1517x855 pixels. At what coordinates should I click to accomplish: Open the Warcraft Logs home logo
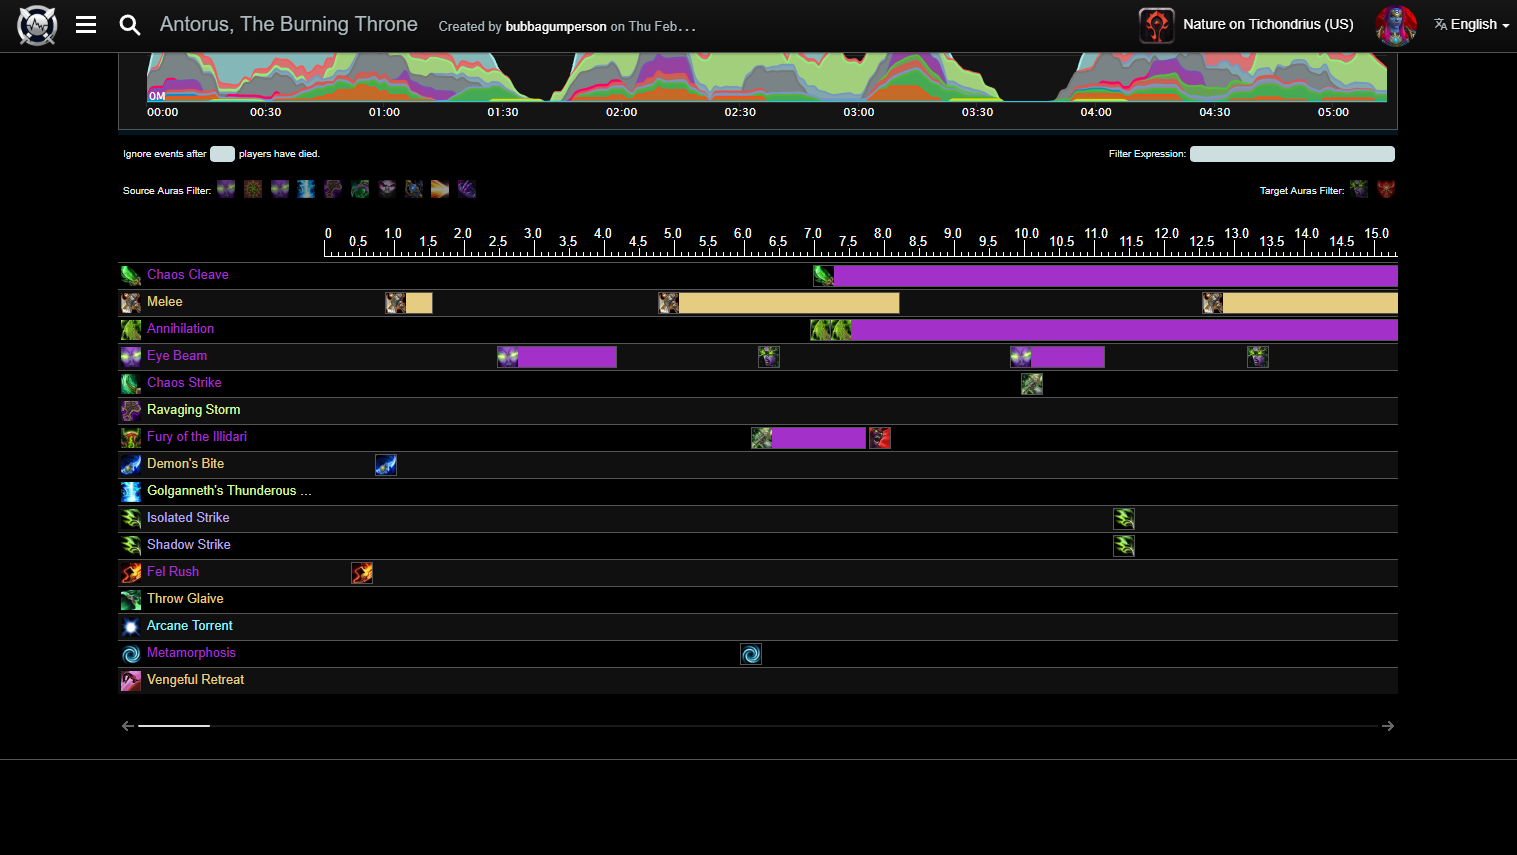37,25
